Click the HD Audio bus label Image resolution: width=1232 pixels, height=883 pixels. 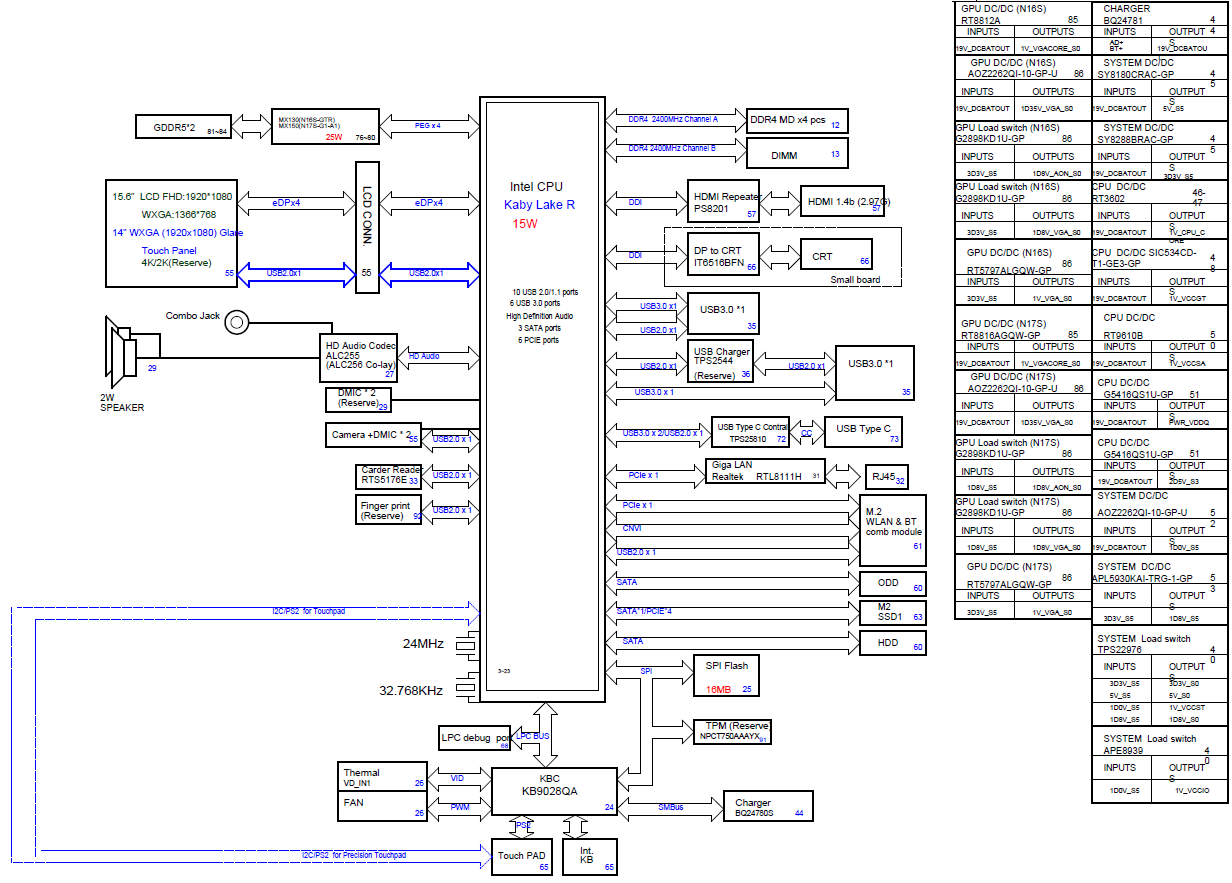(x=425, y=356)
